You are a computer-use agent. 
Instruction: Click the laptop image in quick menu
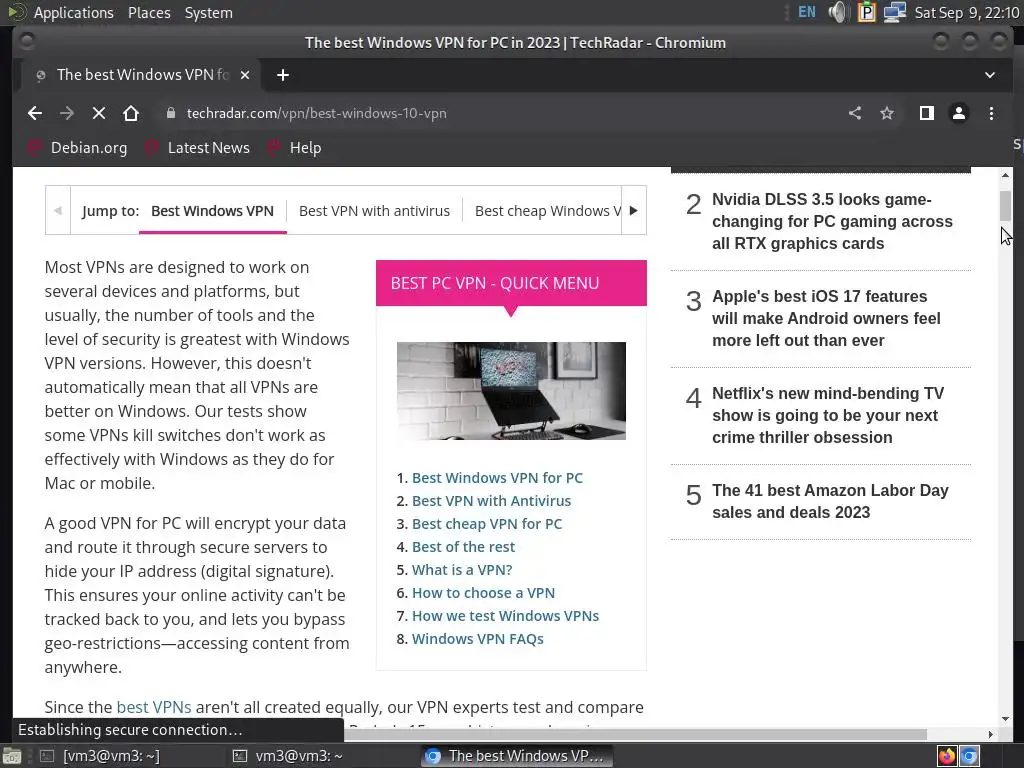pos(511,391)
